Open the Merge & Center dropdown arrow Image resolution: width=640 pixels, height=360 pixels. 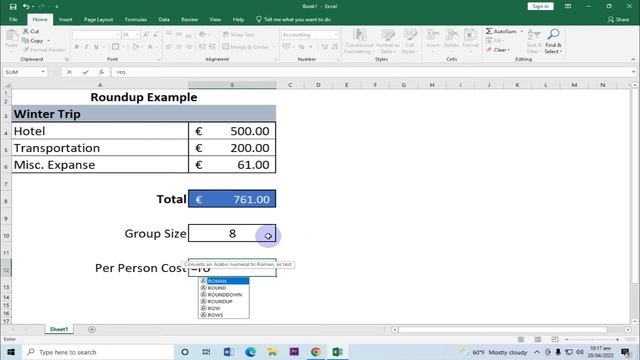[x=273, y=47]
